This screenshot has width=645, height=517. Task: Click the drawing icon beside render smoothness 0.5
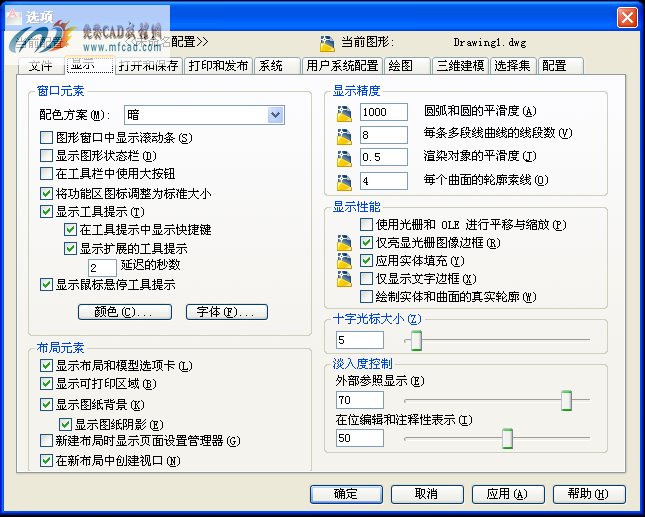[345, 158]
